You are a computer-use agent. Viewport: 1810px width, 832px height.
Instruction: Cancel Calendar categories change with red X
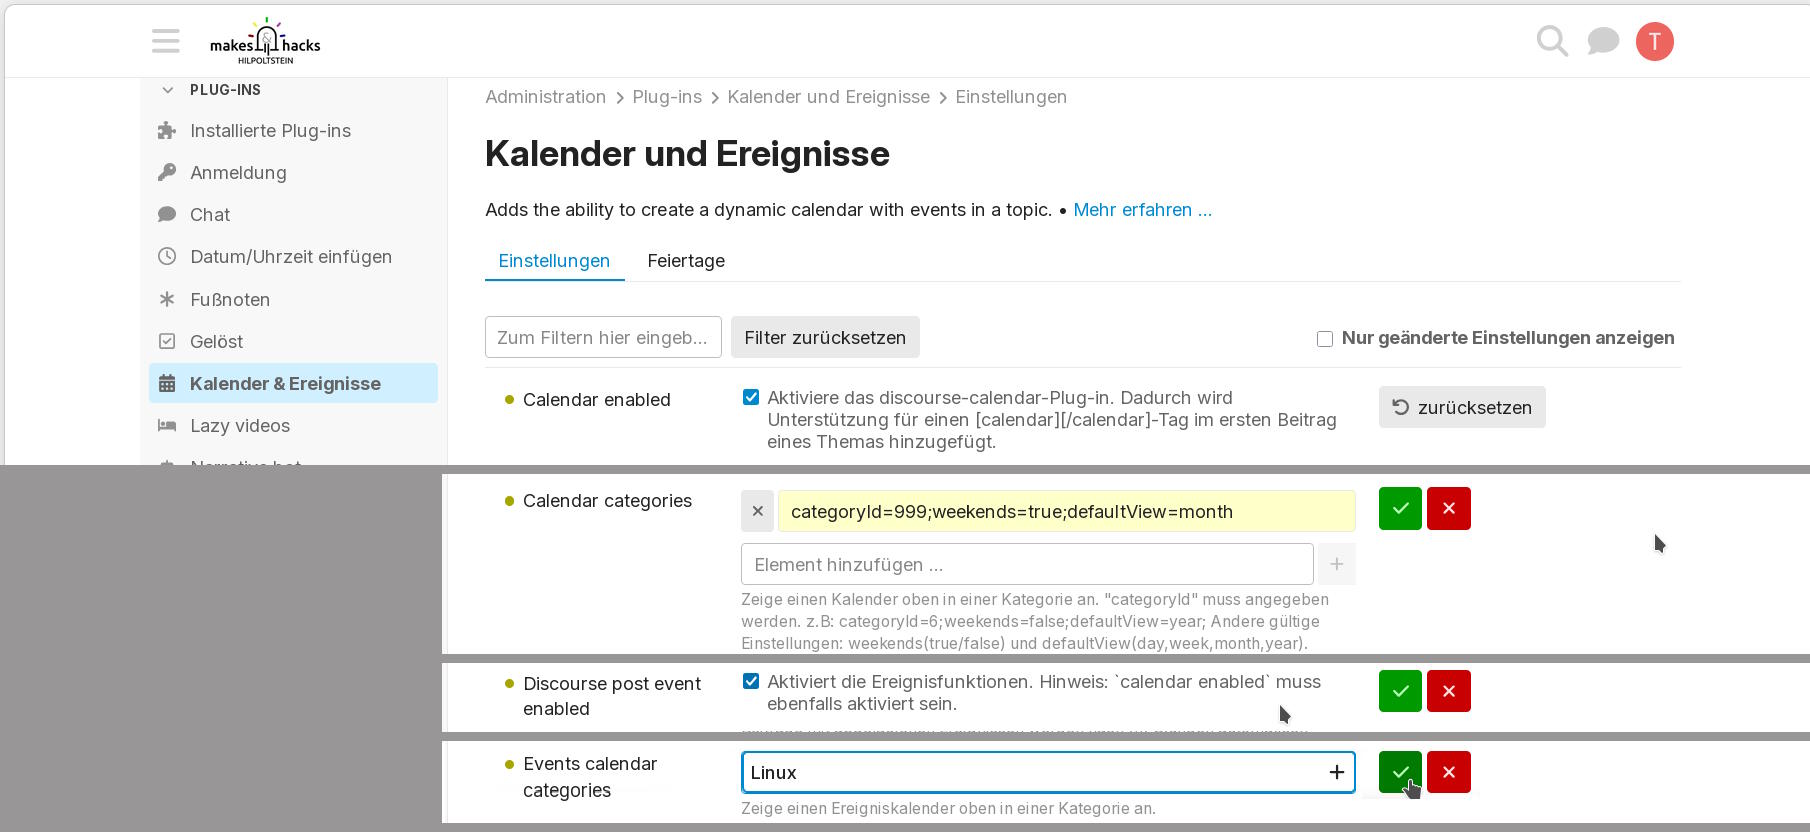(x=1448, y=508)
